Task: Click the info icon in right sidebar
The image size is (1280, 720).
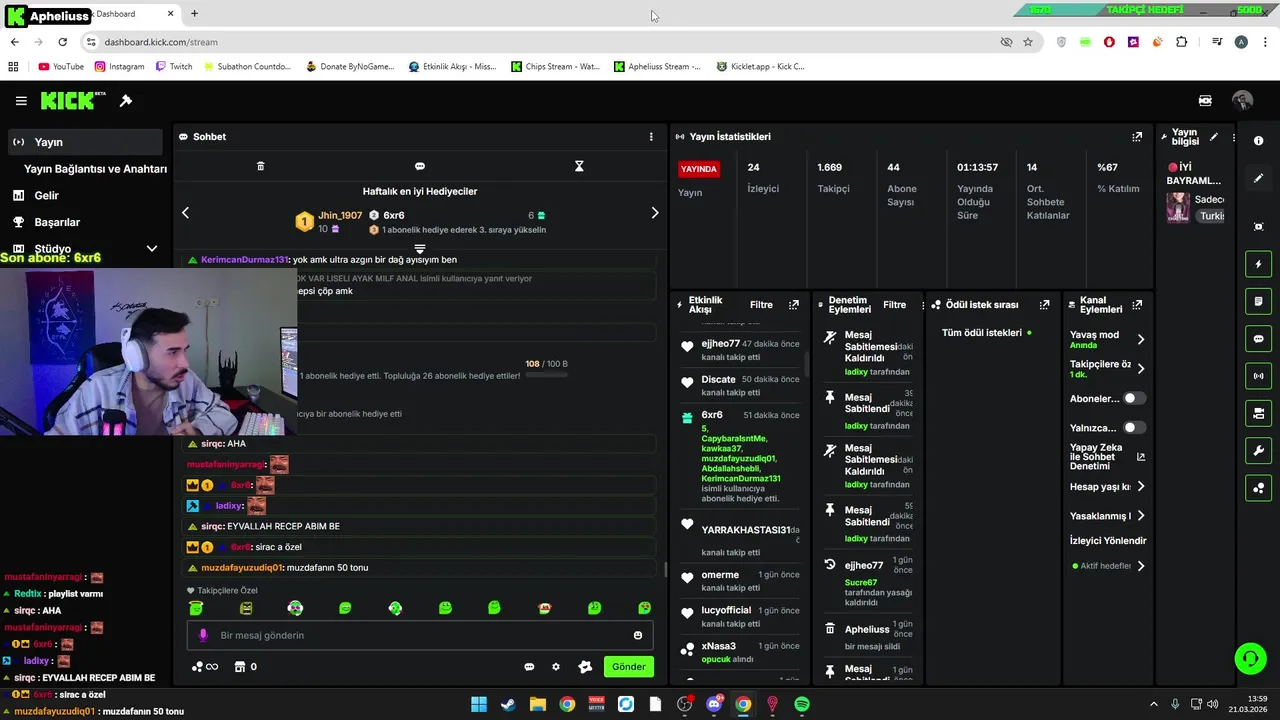Action: 1259,141
